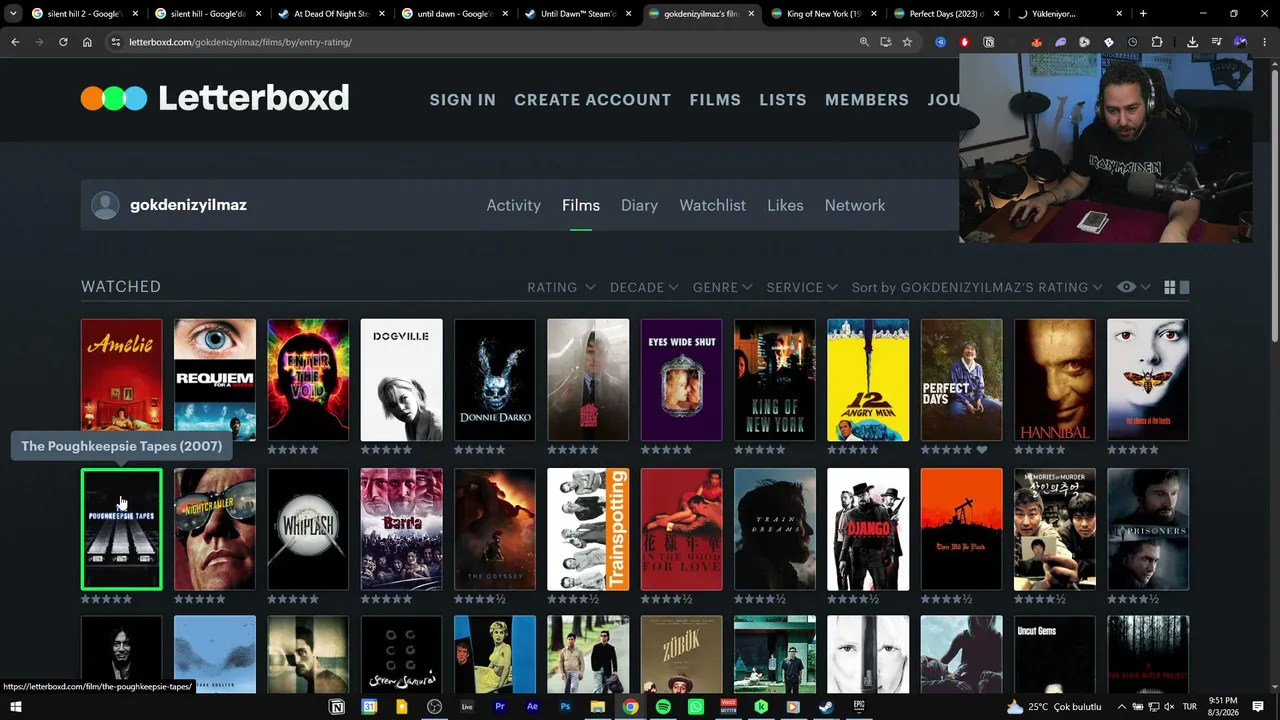Open OBS Studio from the taskbar
Screen dimensions: 1280x720
434,707
